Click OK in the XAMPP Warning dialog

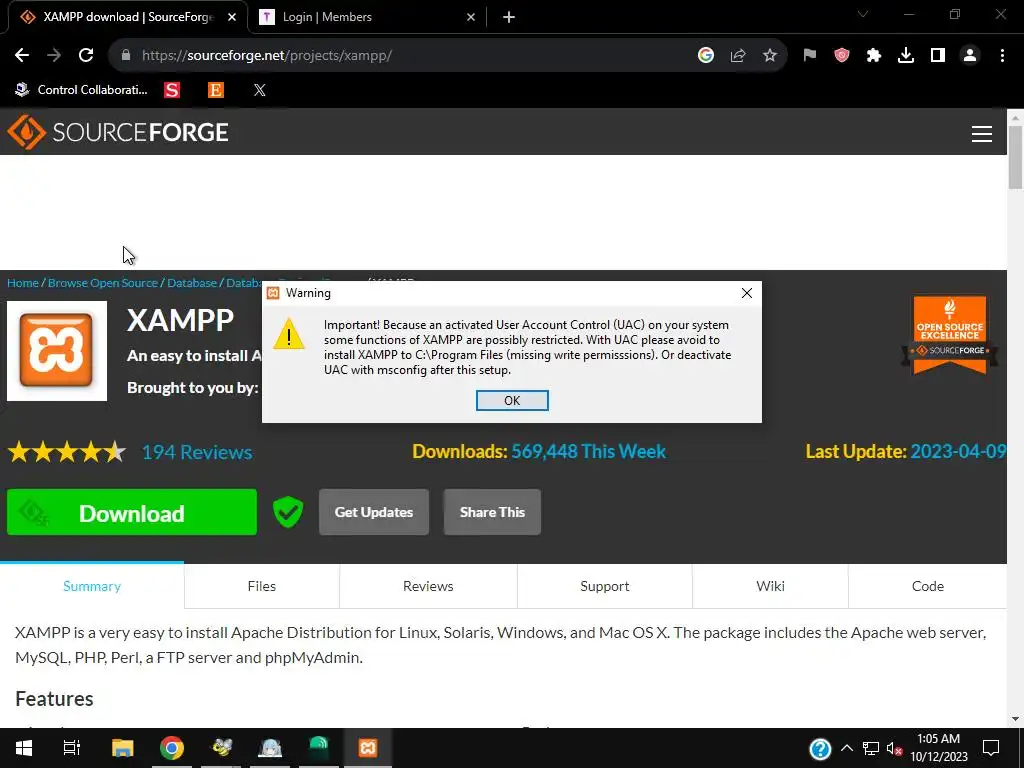click(x=512, y=400)
